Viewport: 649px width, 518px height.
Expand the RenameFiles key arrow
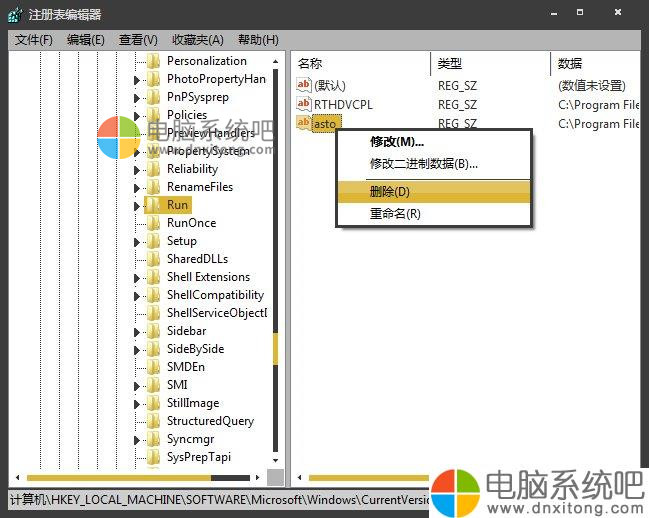[x=137, y=188]
